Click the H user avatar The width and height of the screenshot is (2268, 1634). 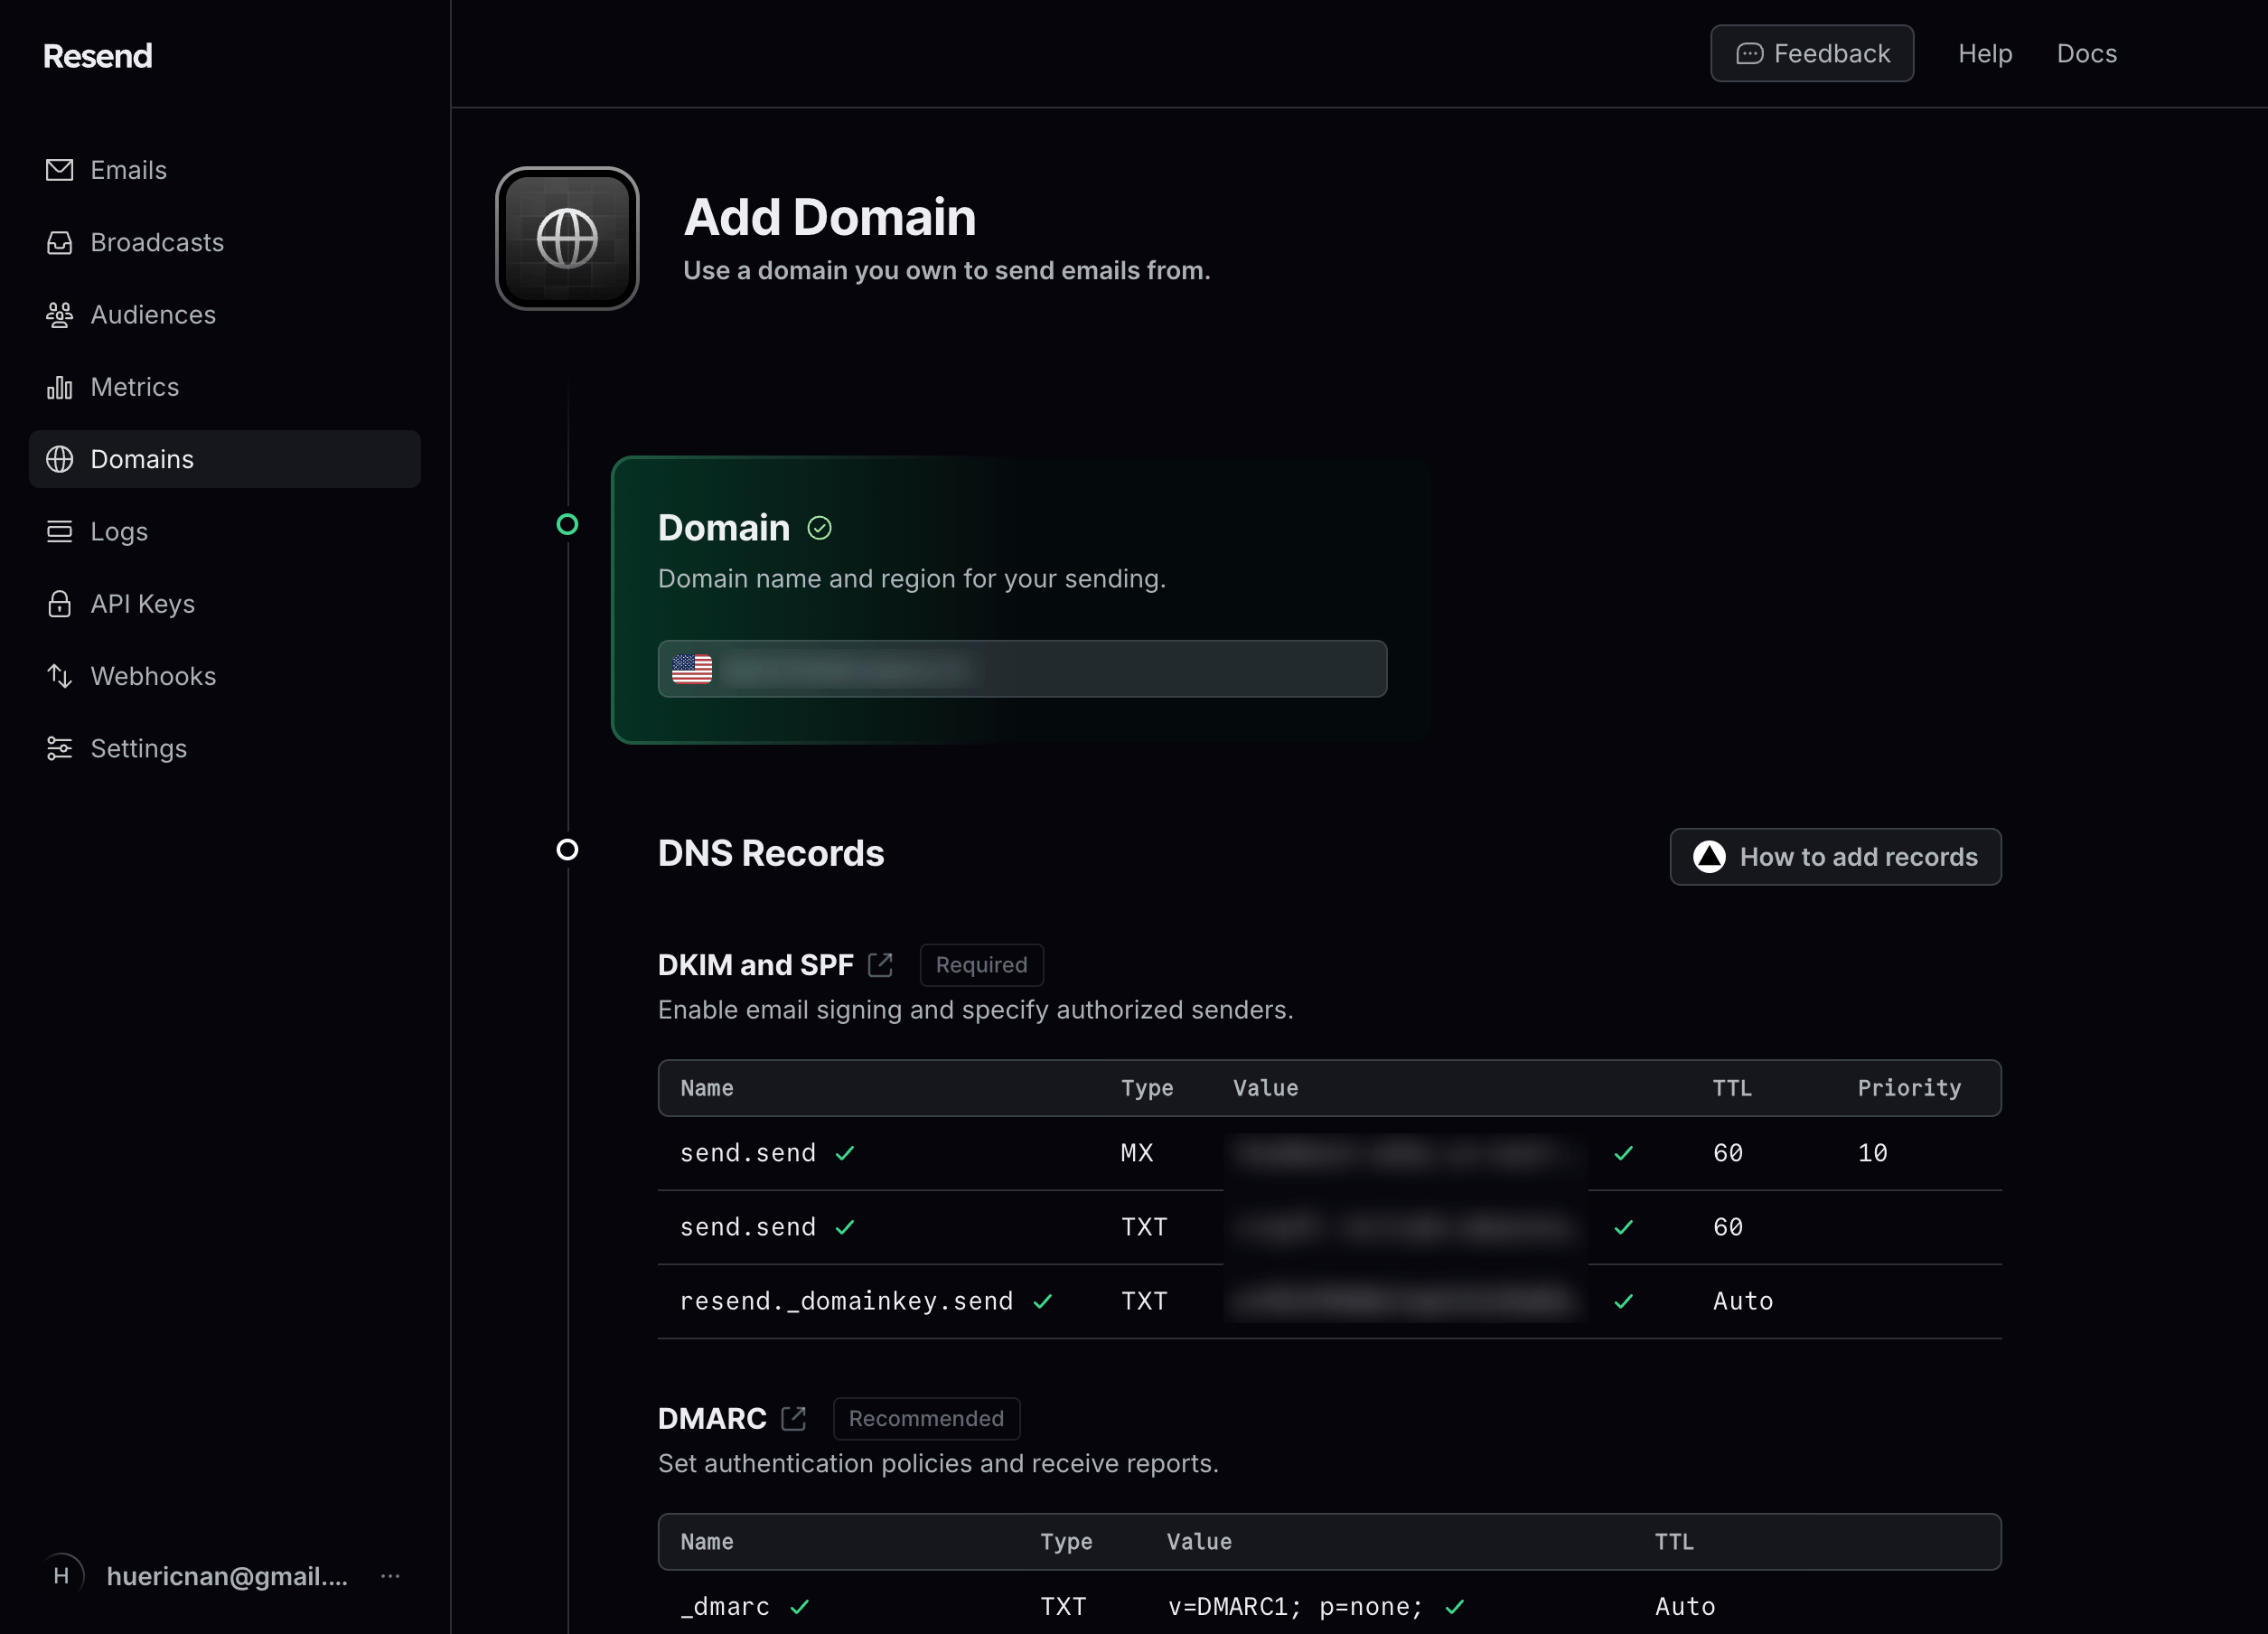[62, 1576]
